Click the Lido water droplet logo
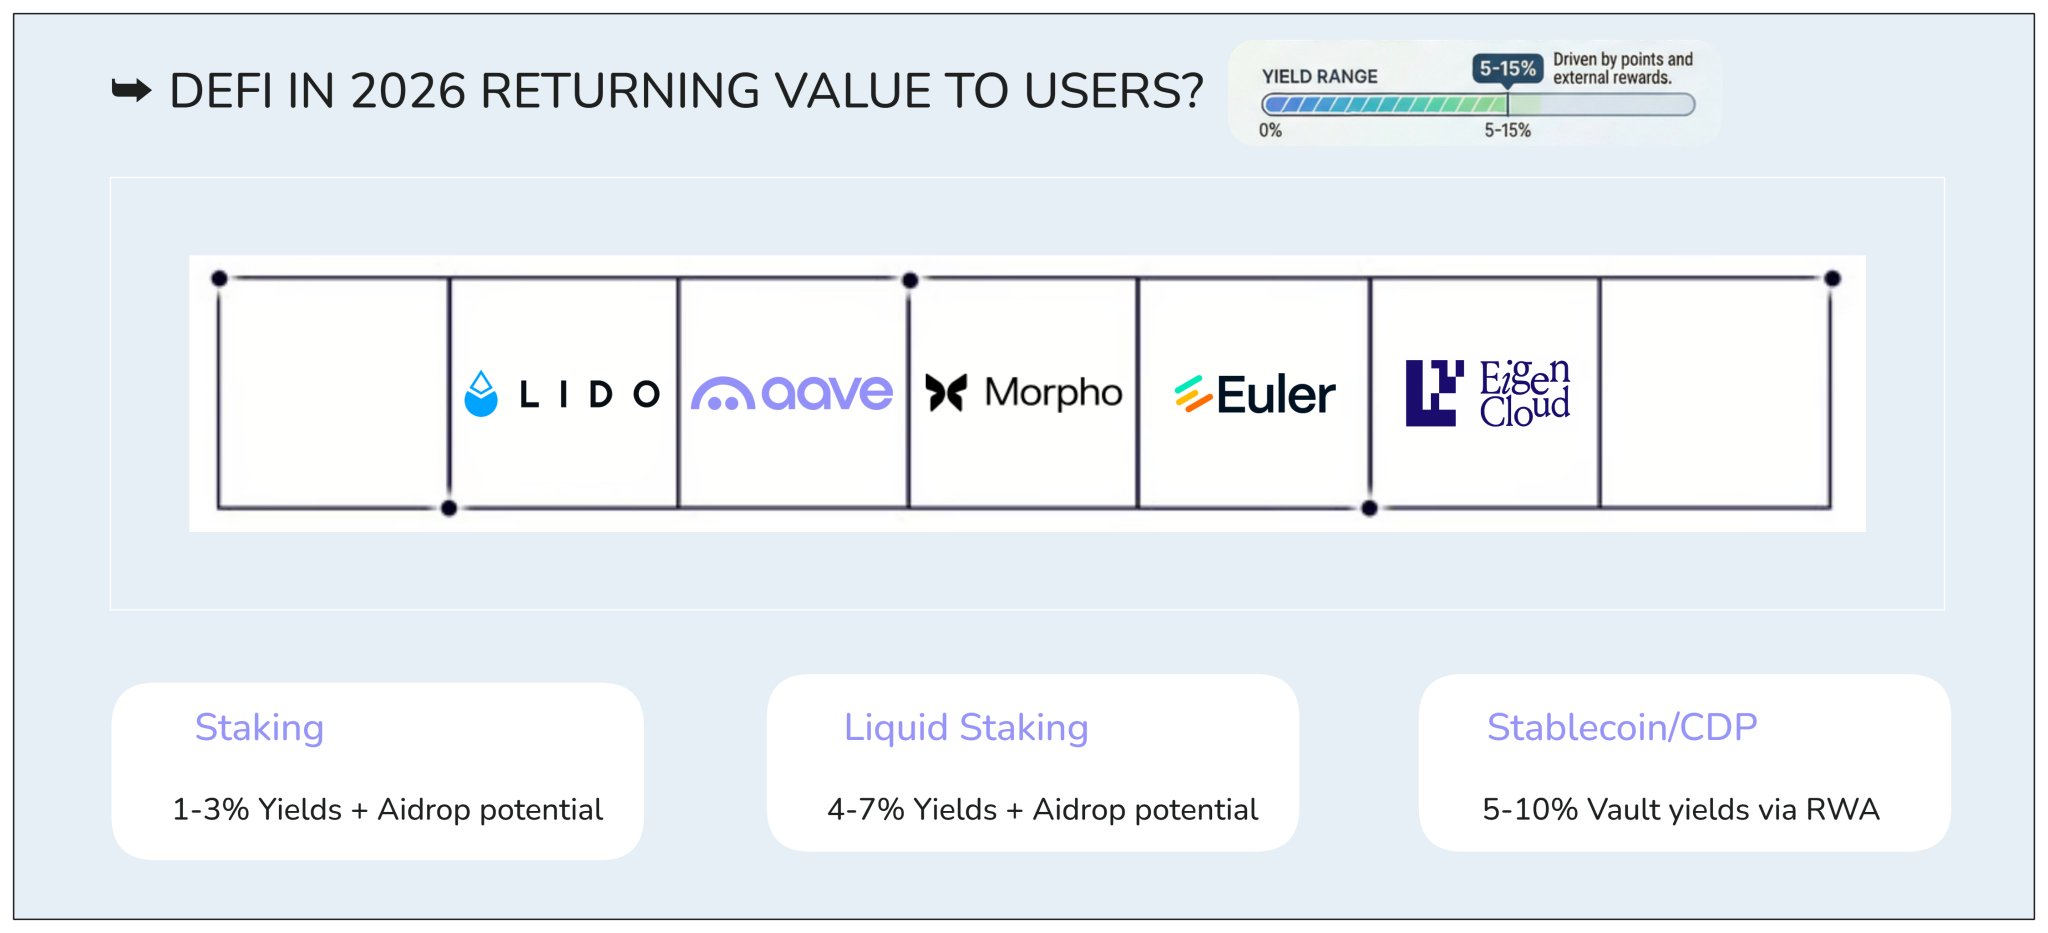Screen dimensions: 2048x933 (x=481, y=394)
